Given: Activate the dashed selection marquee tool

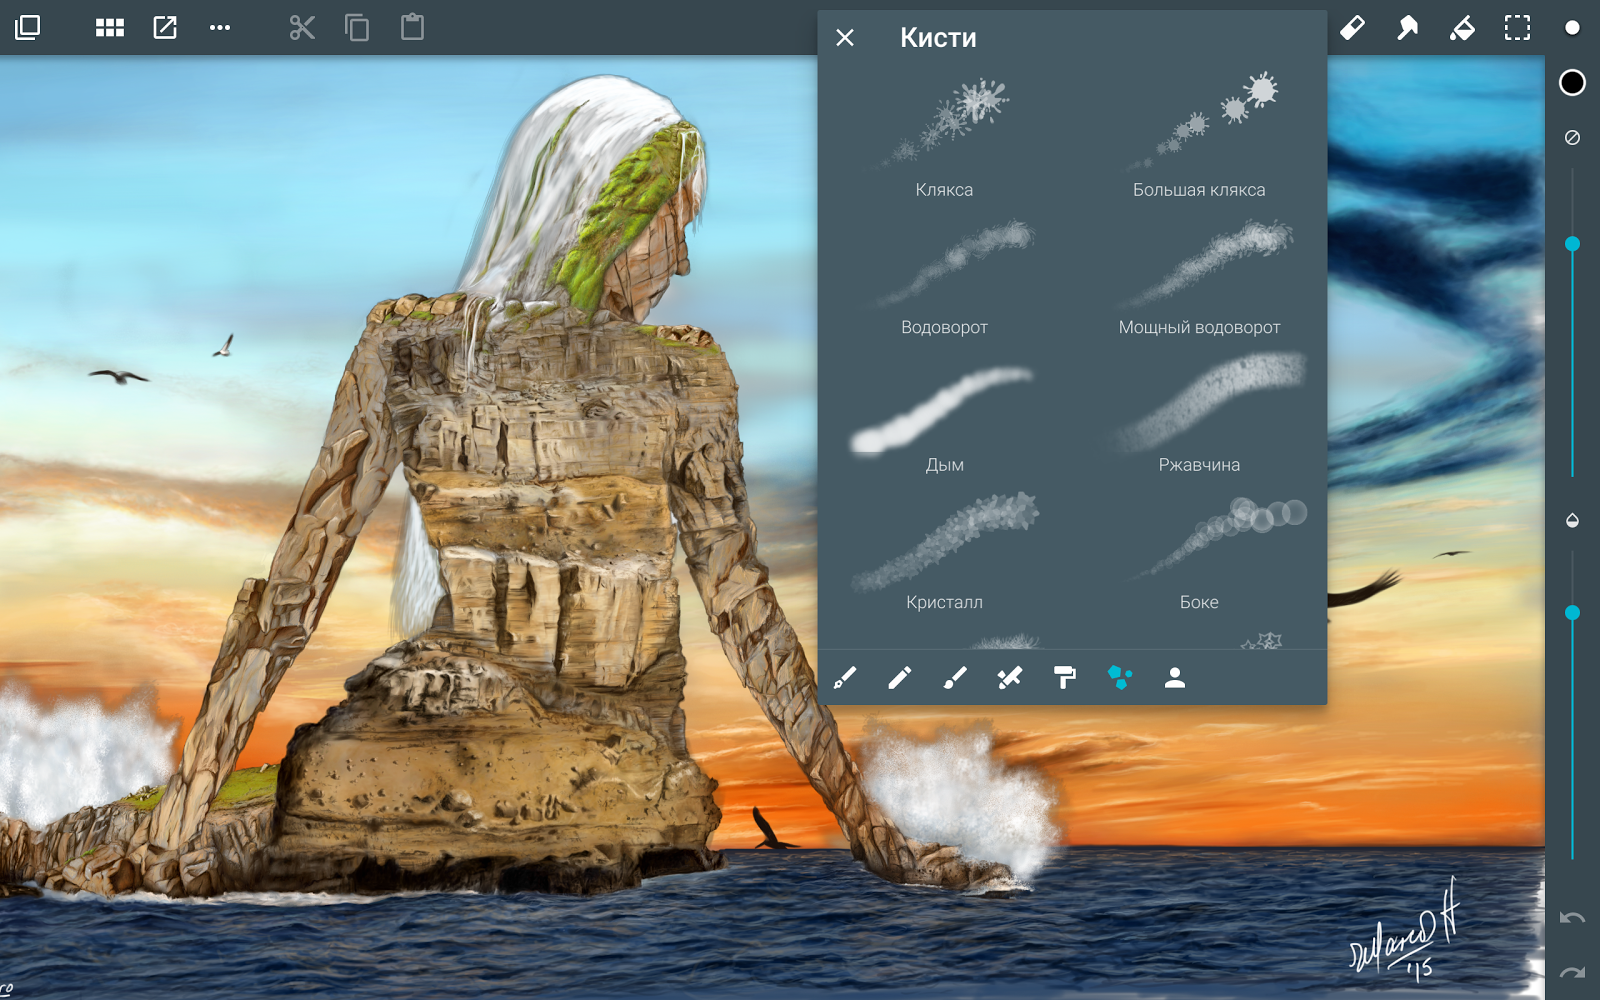Looking at the screenshot, I should 1517,27.
